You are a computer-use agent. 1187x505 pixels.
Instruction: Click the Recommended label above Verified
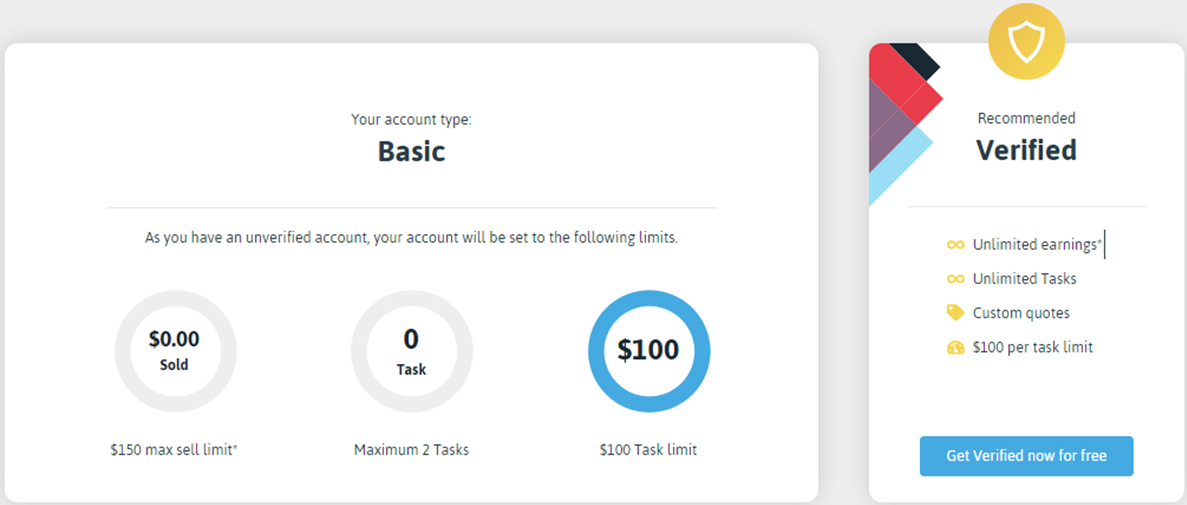pyautogui.click(x=1026, y=118)
